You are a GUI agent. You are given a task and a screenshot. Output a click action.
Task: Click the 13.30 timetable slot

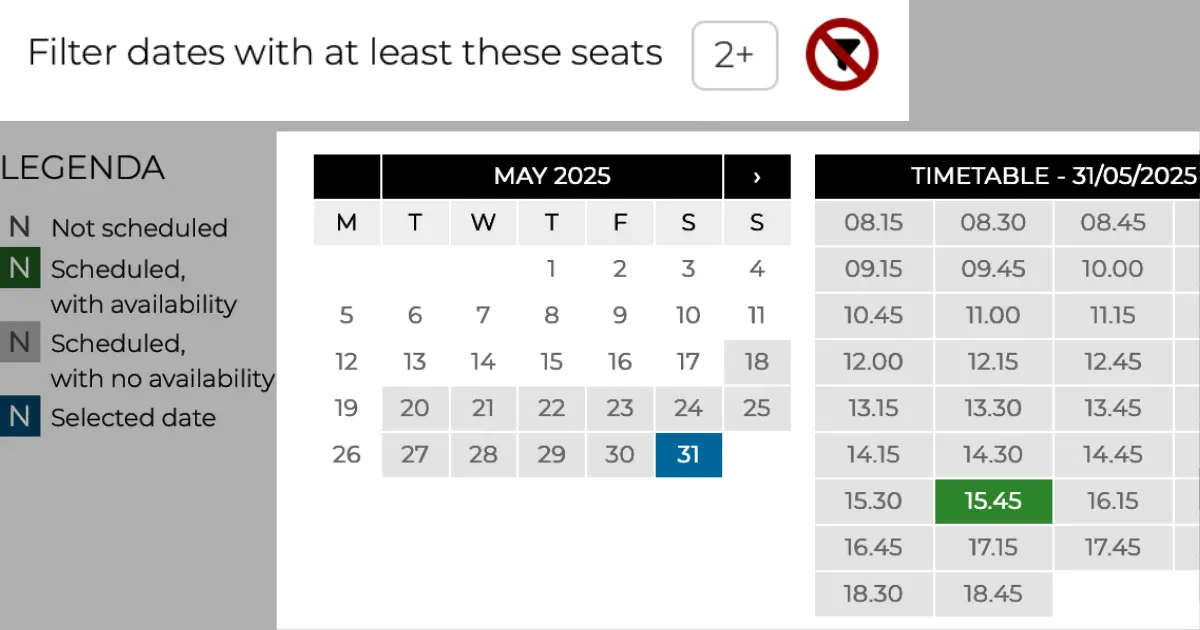993,408
